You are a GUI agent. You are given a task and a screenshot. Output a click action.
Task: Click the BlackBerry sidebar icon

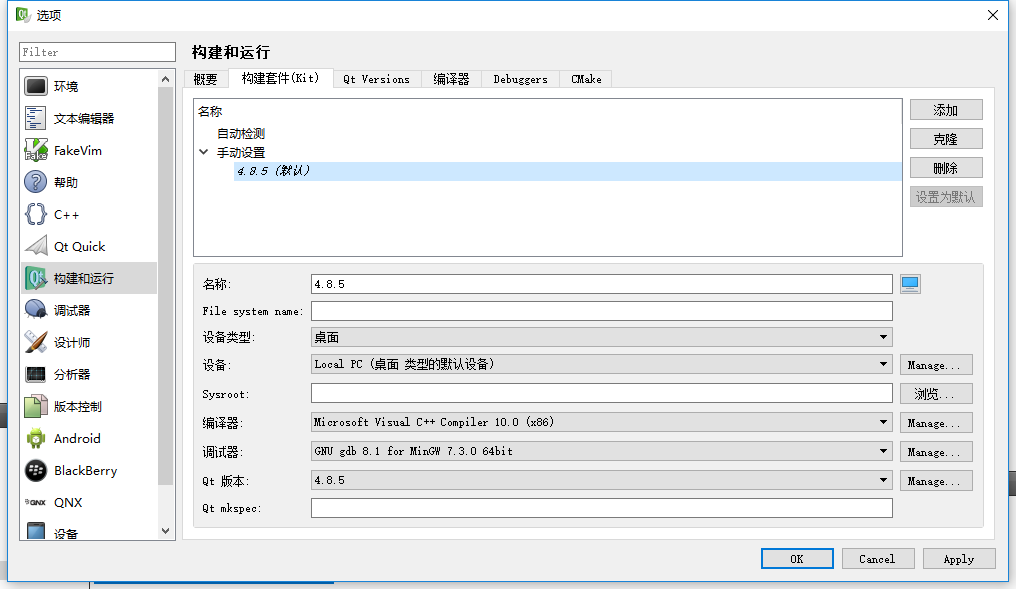tap(35, 470)
